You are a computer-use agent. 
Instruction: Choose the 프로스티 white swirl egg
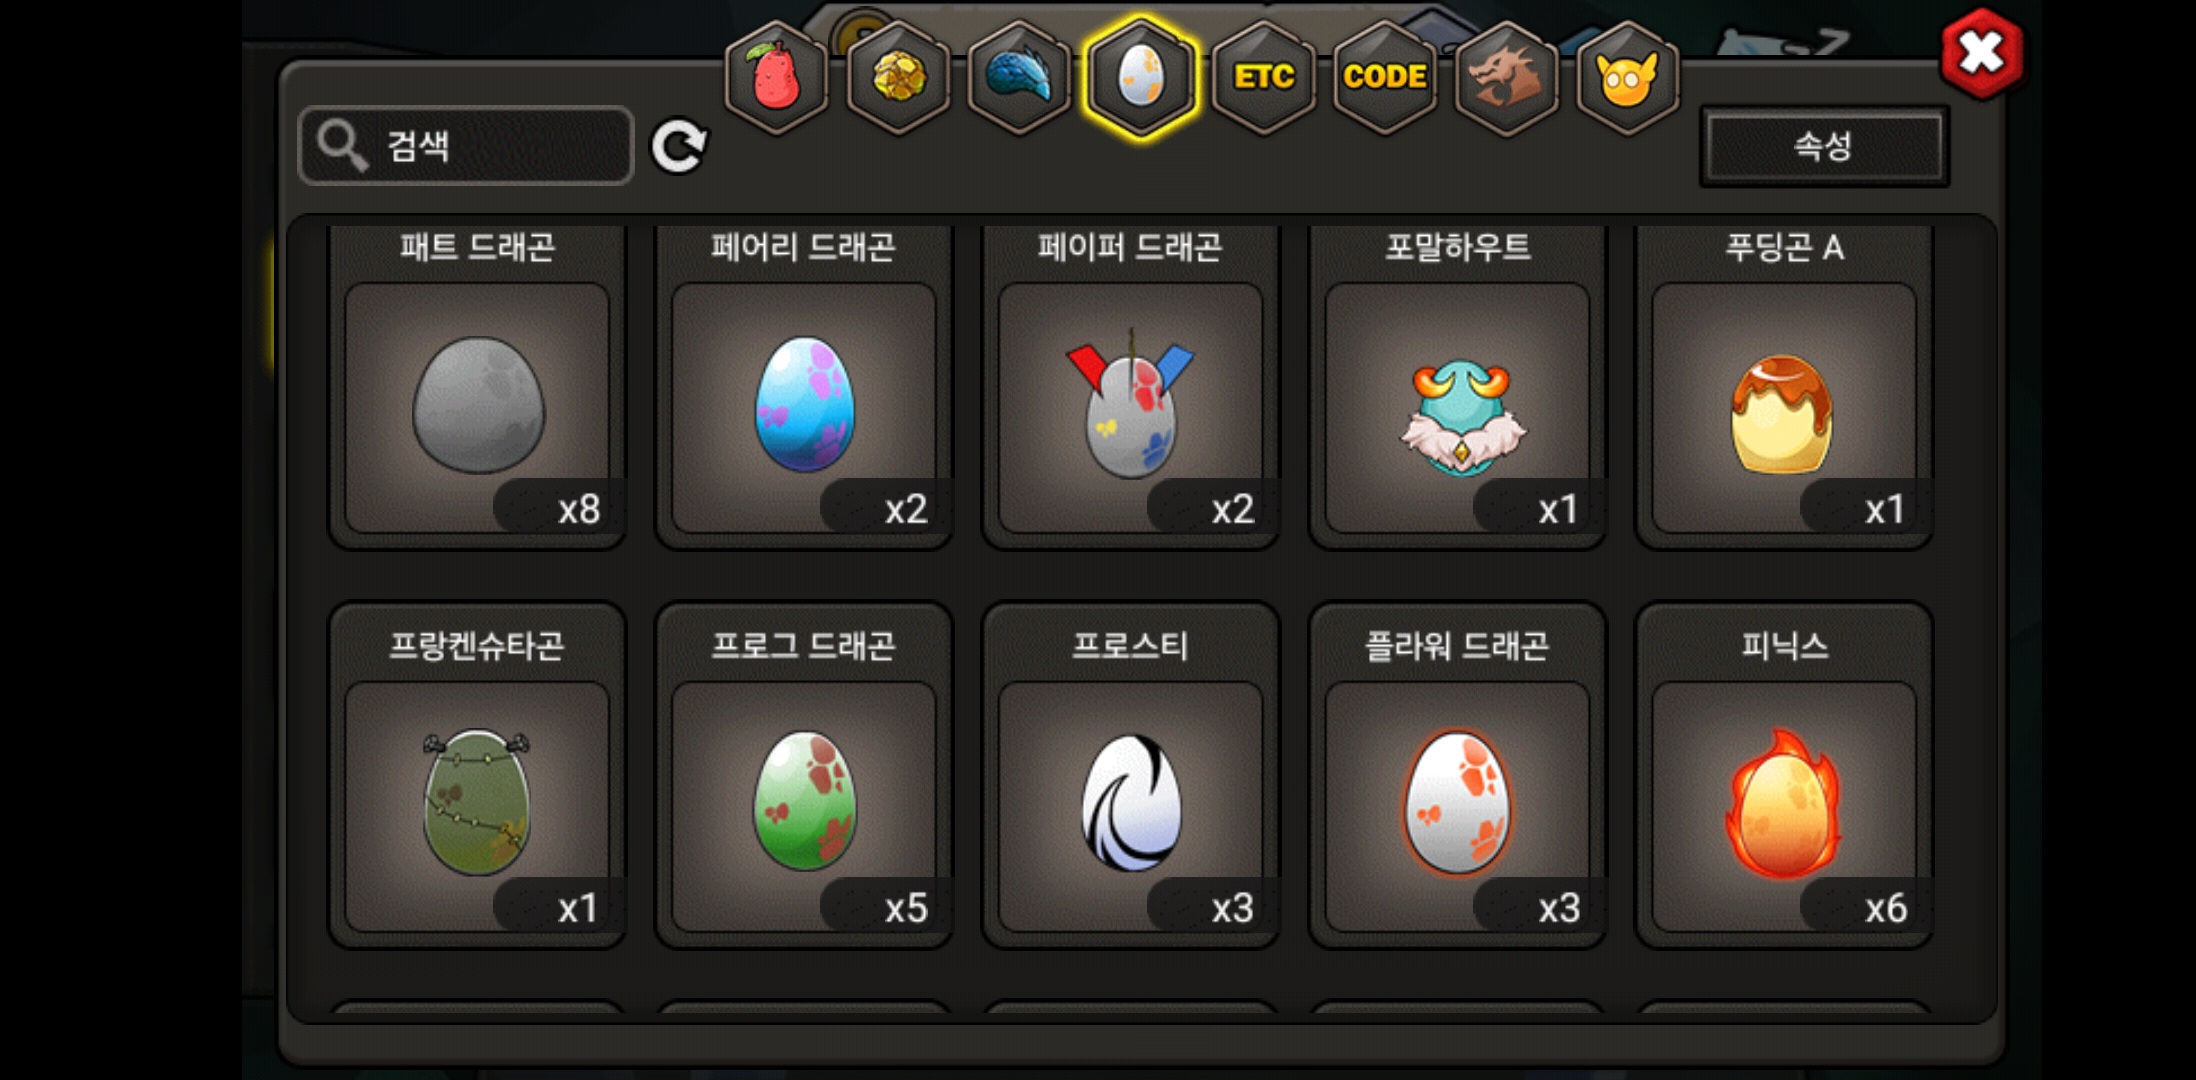[1131, 776]
